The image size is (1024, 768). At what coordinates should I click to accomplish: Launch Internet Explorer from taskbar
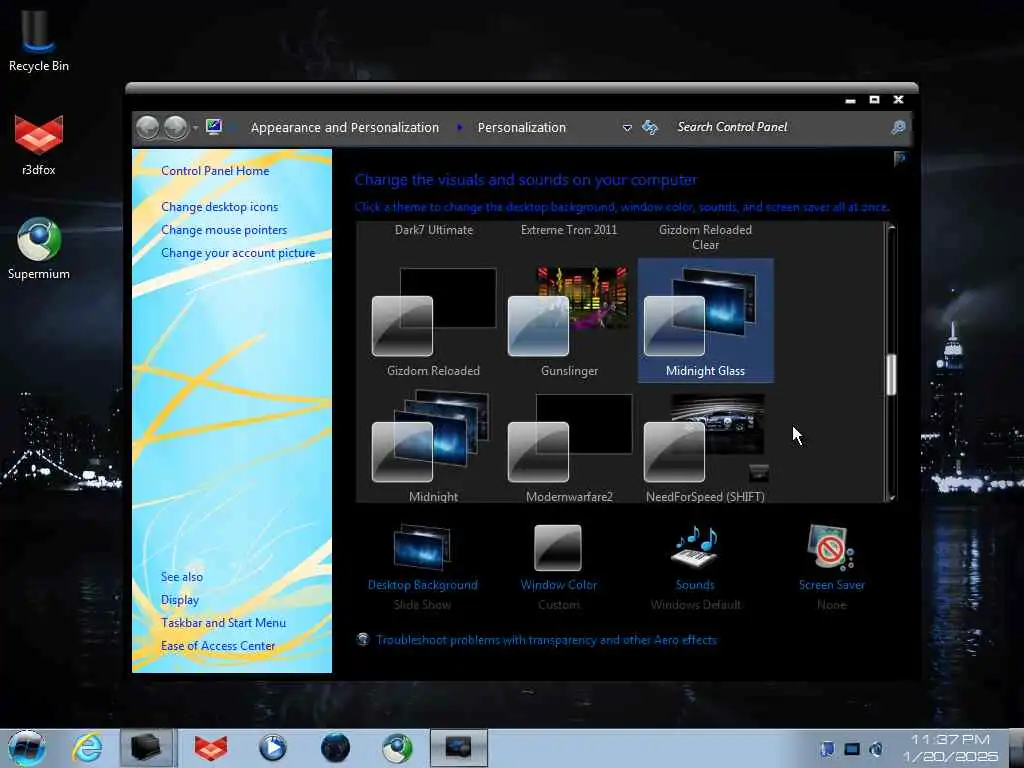[87, 748]
